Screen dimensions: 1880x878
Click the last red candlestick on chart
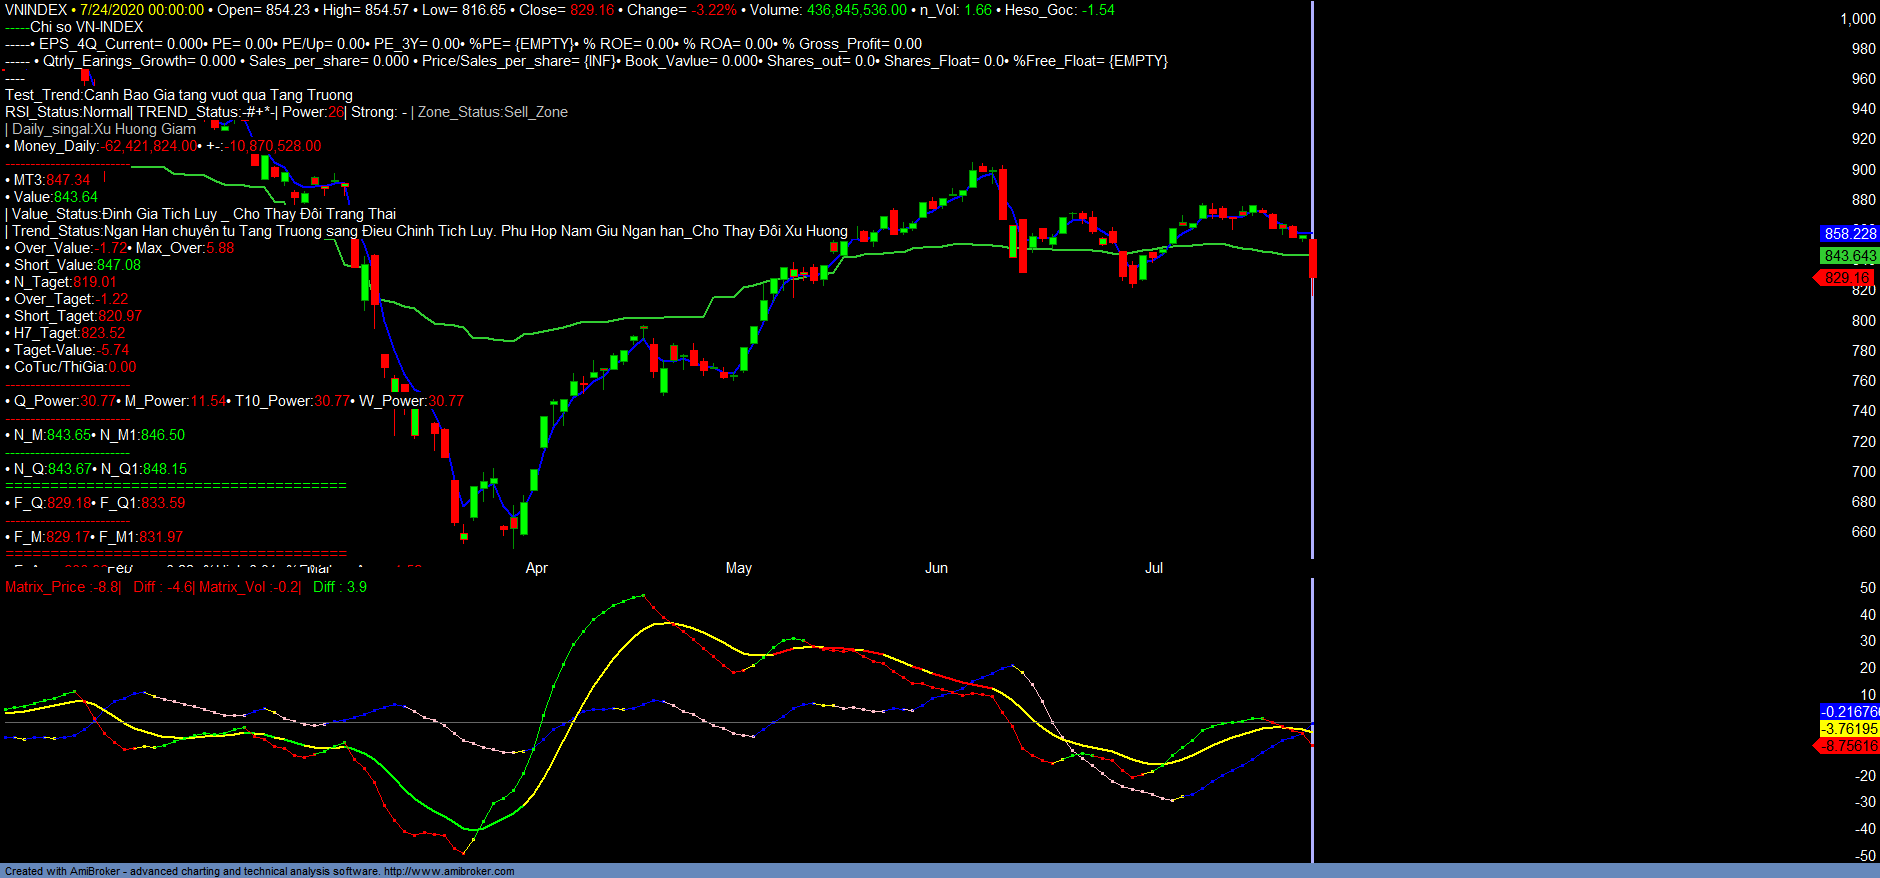click(x=1312, y=258)
